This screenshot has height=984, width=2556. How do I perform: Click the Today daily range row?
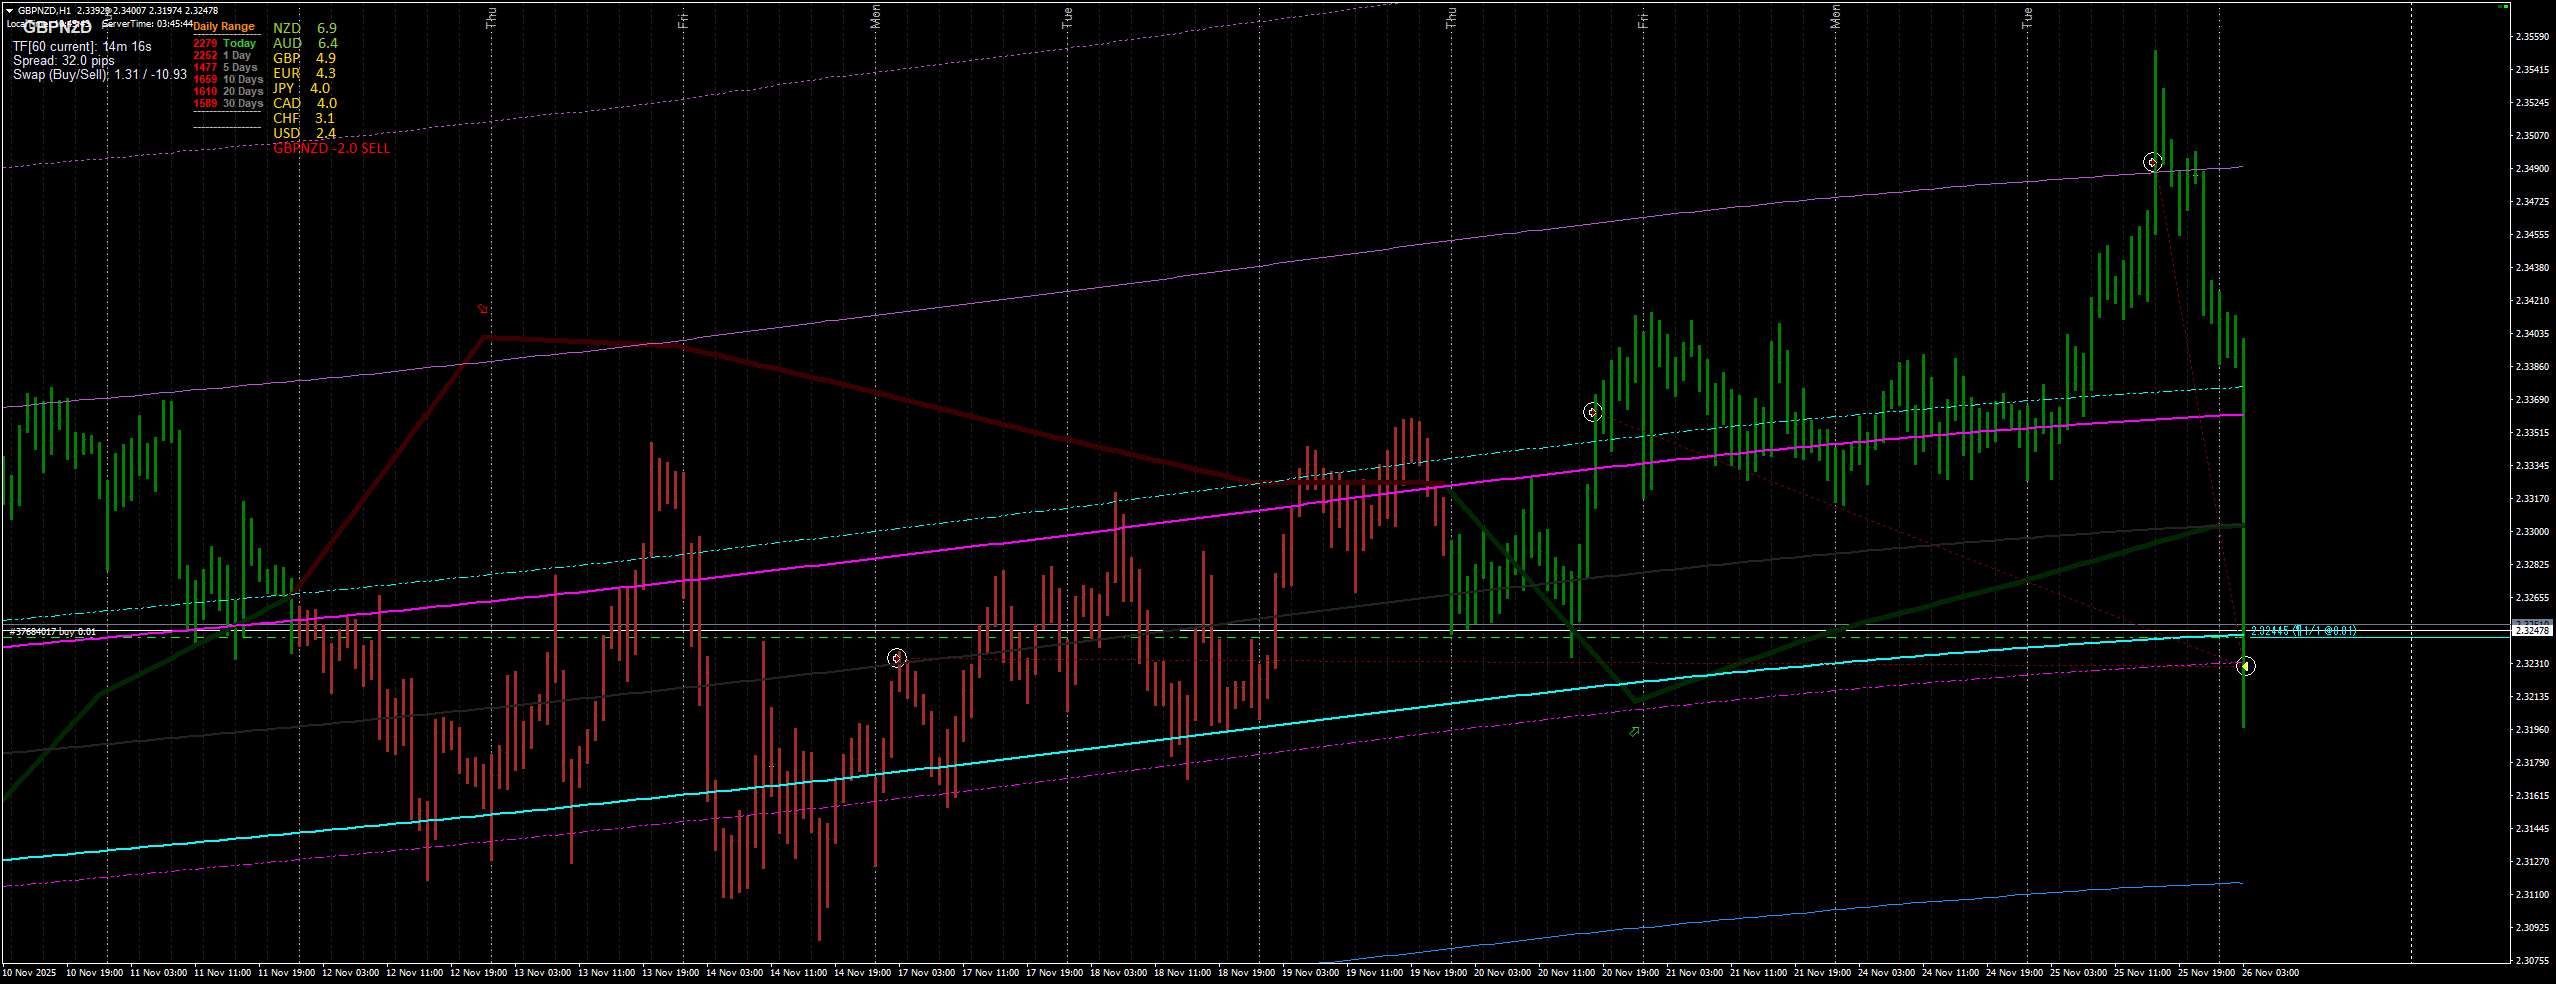[225, 43]
